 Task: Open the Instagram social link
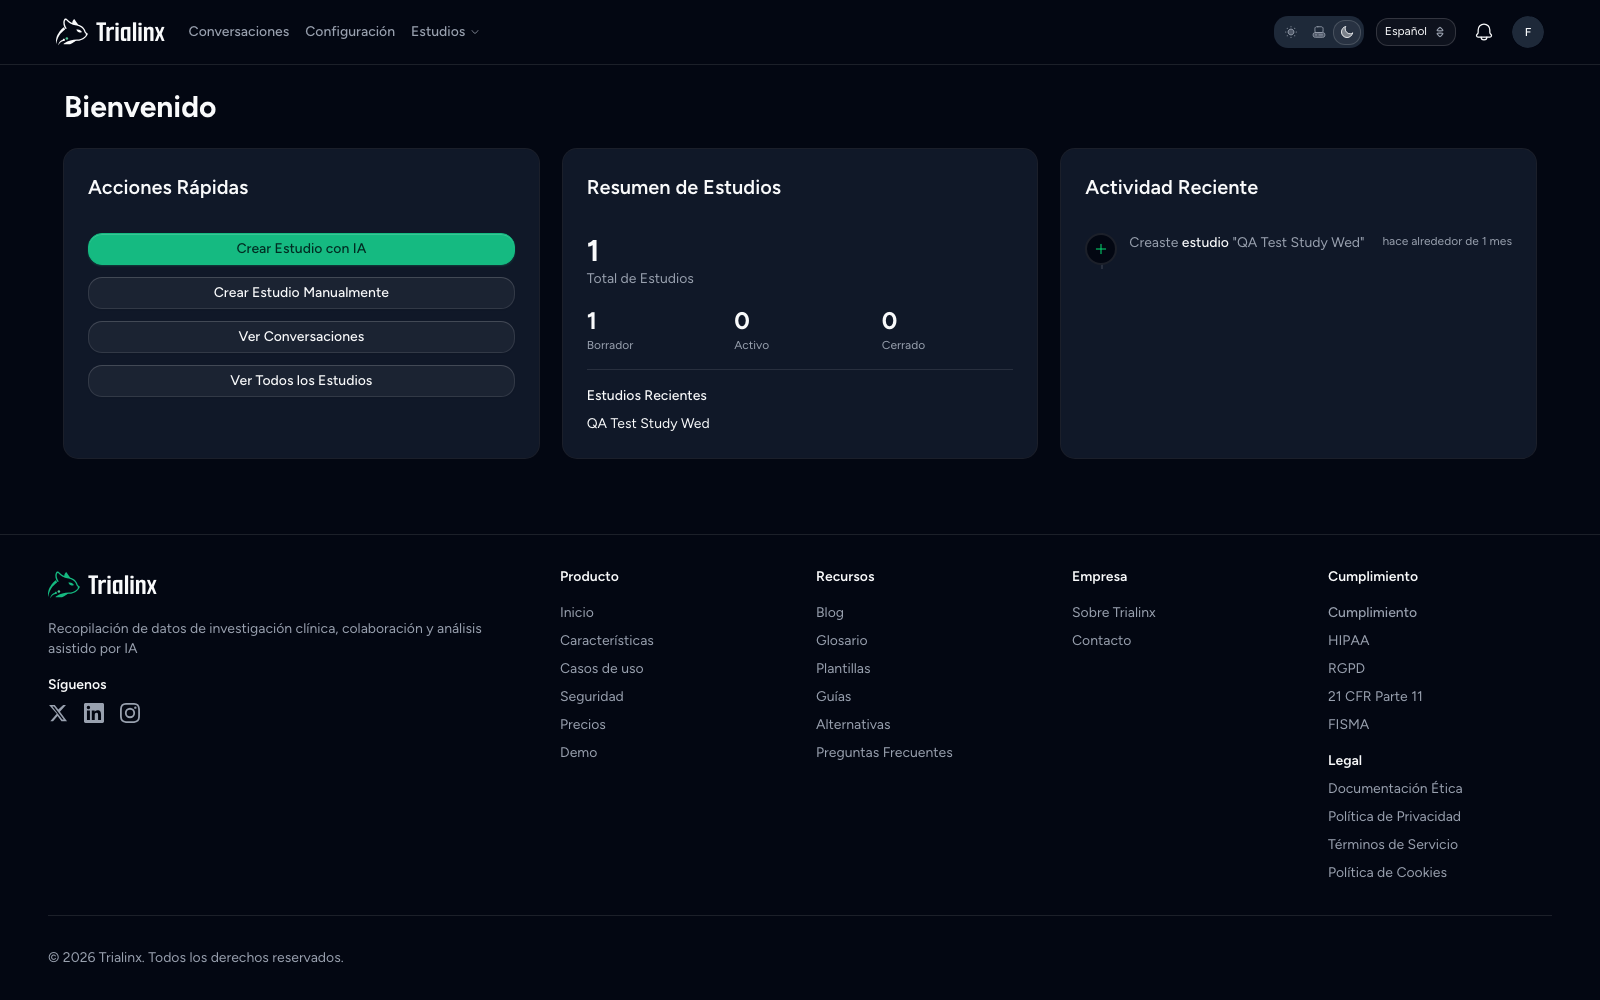coord(130,713)
